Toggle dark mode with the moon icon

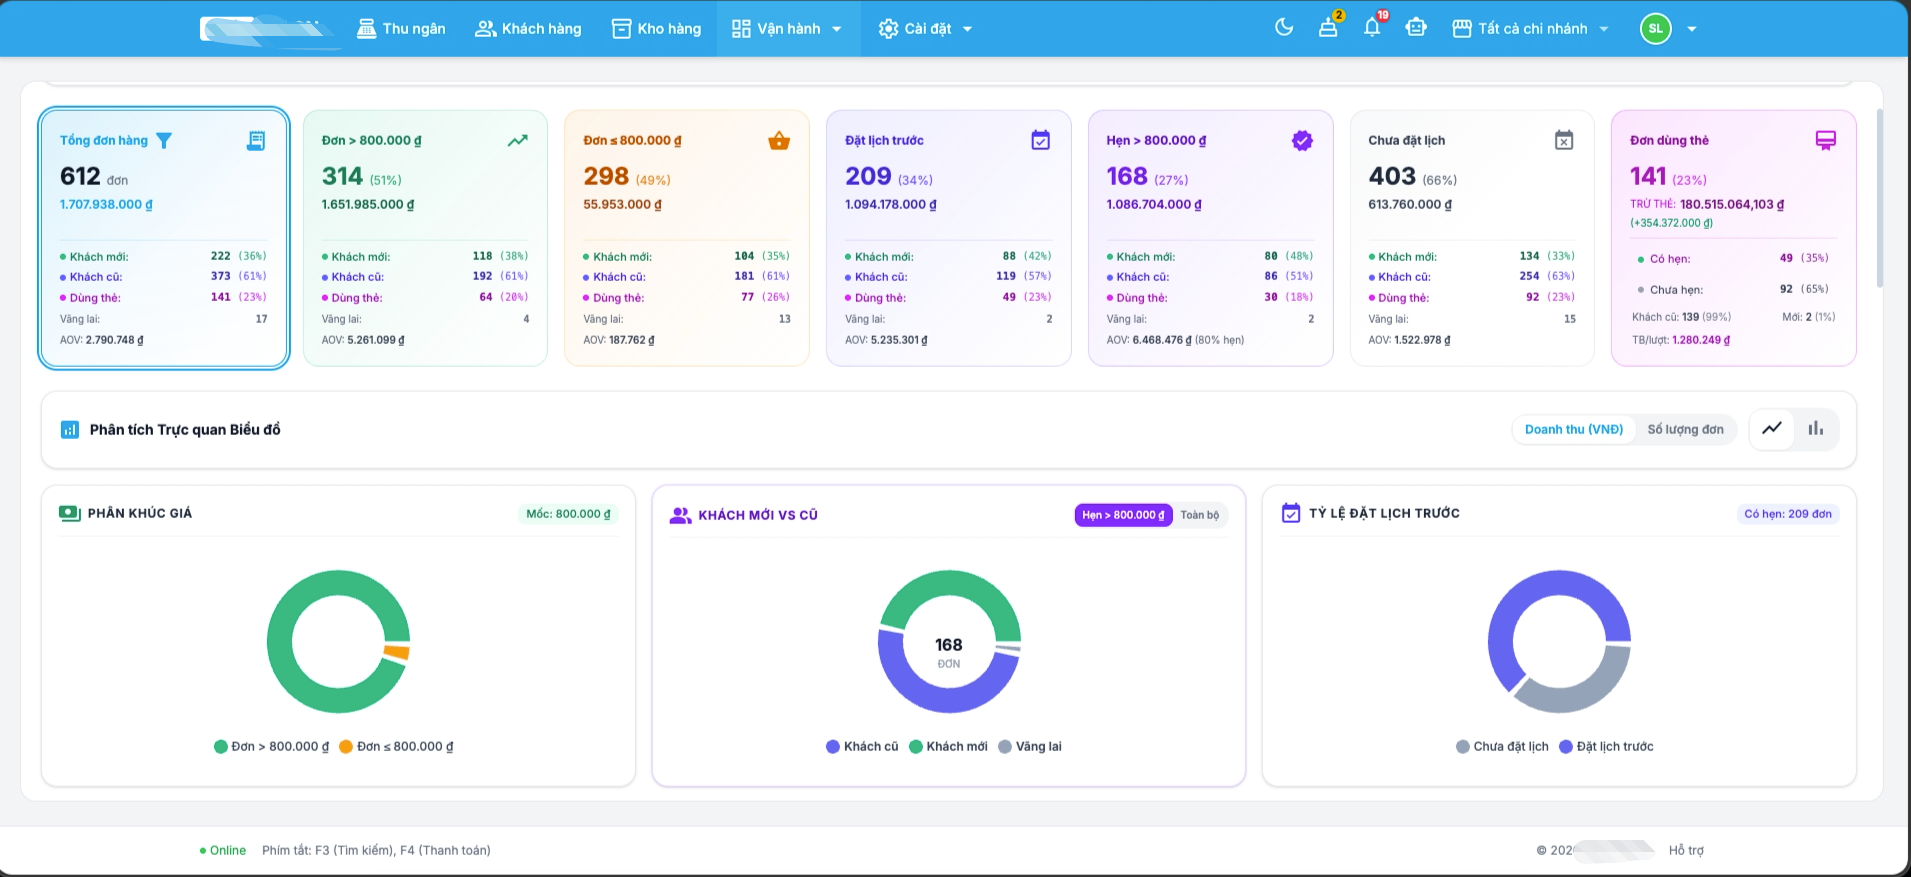click(1284, 28)
